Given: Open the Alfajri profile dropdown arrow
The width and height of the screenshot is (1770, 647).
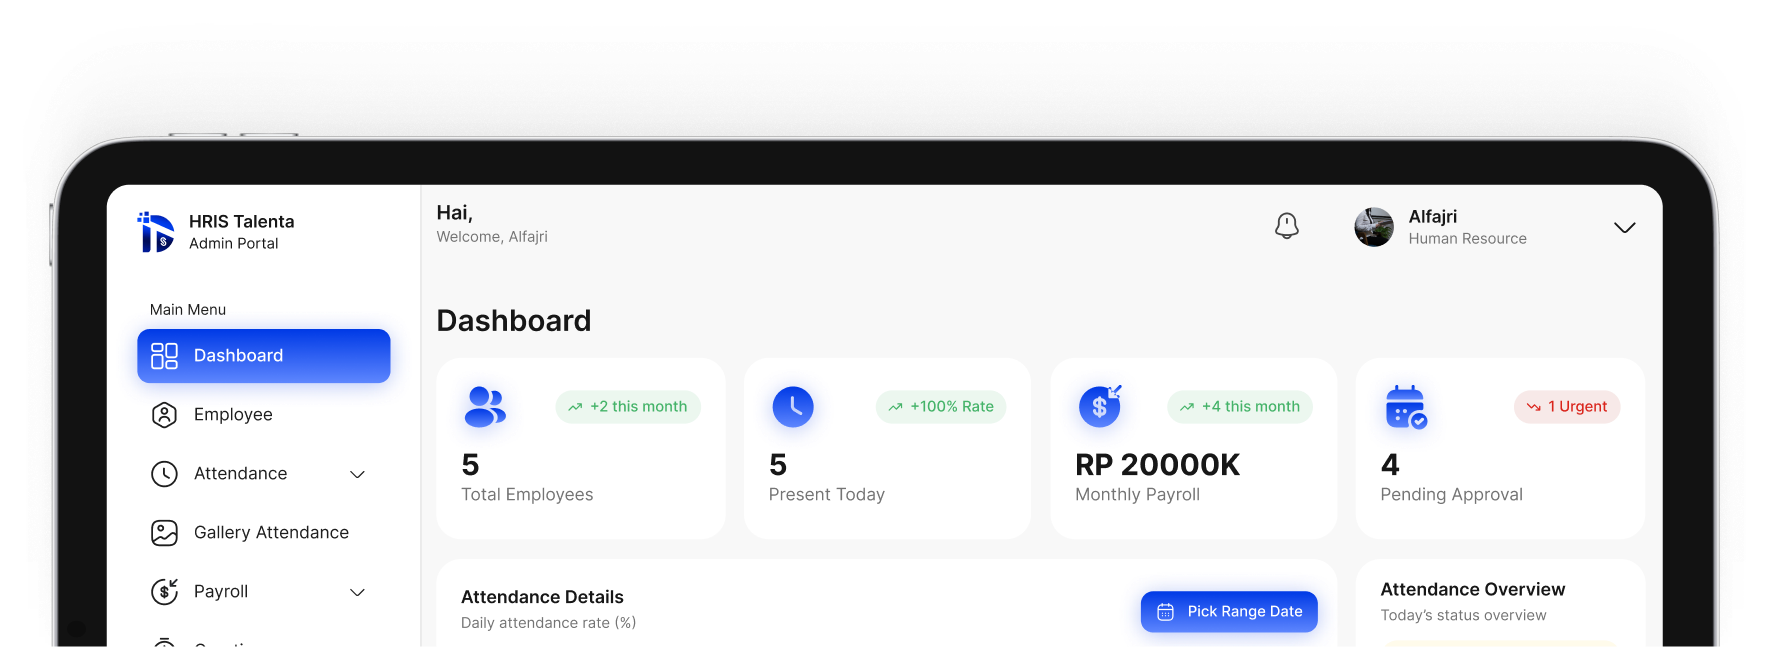Looking at the screenshot, I should (x=1625, y=228).
